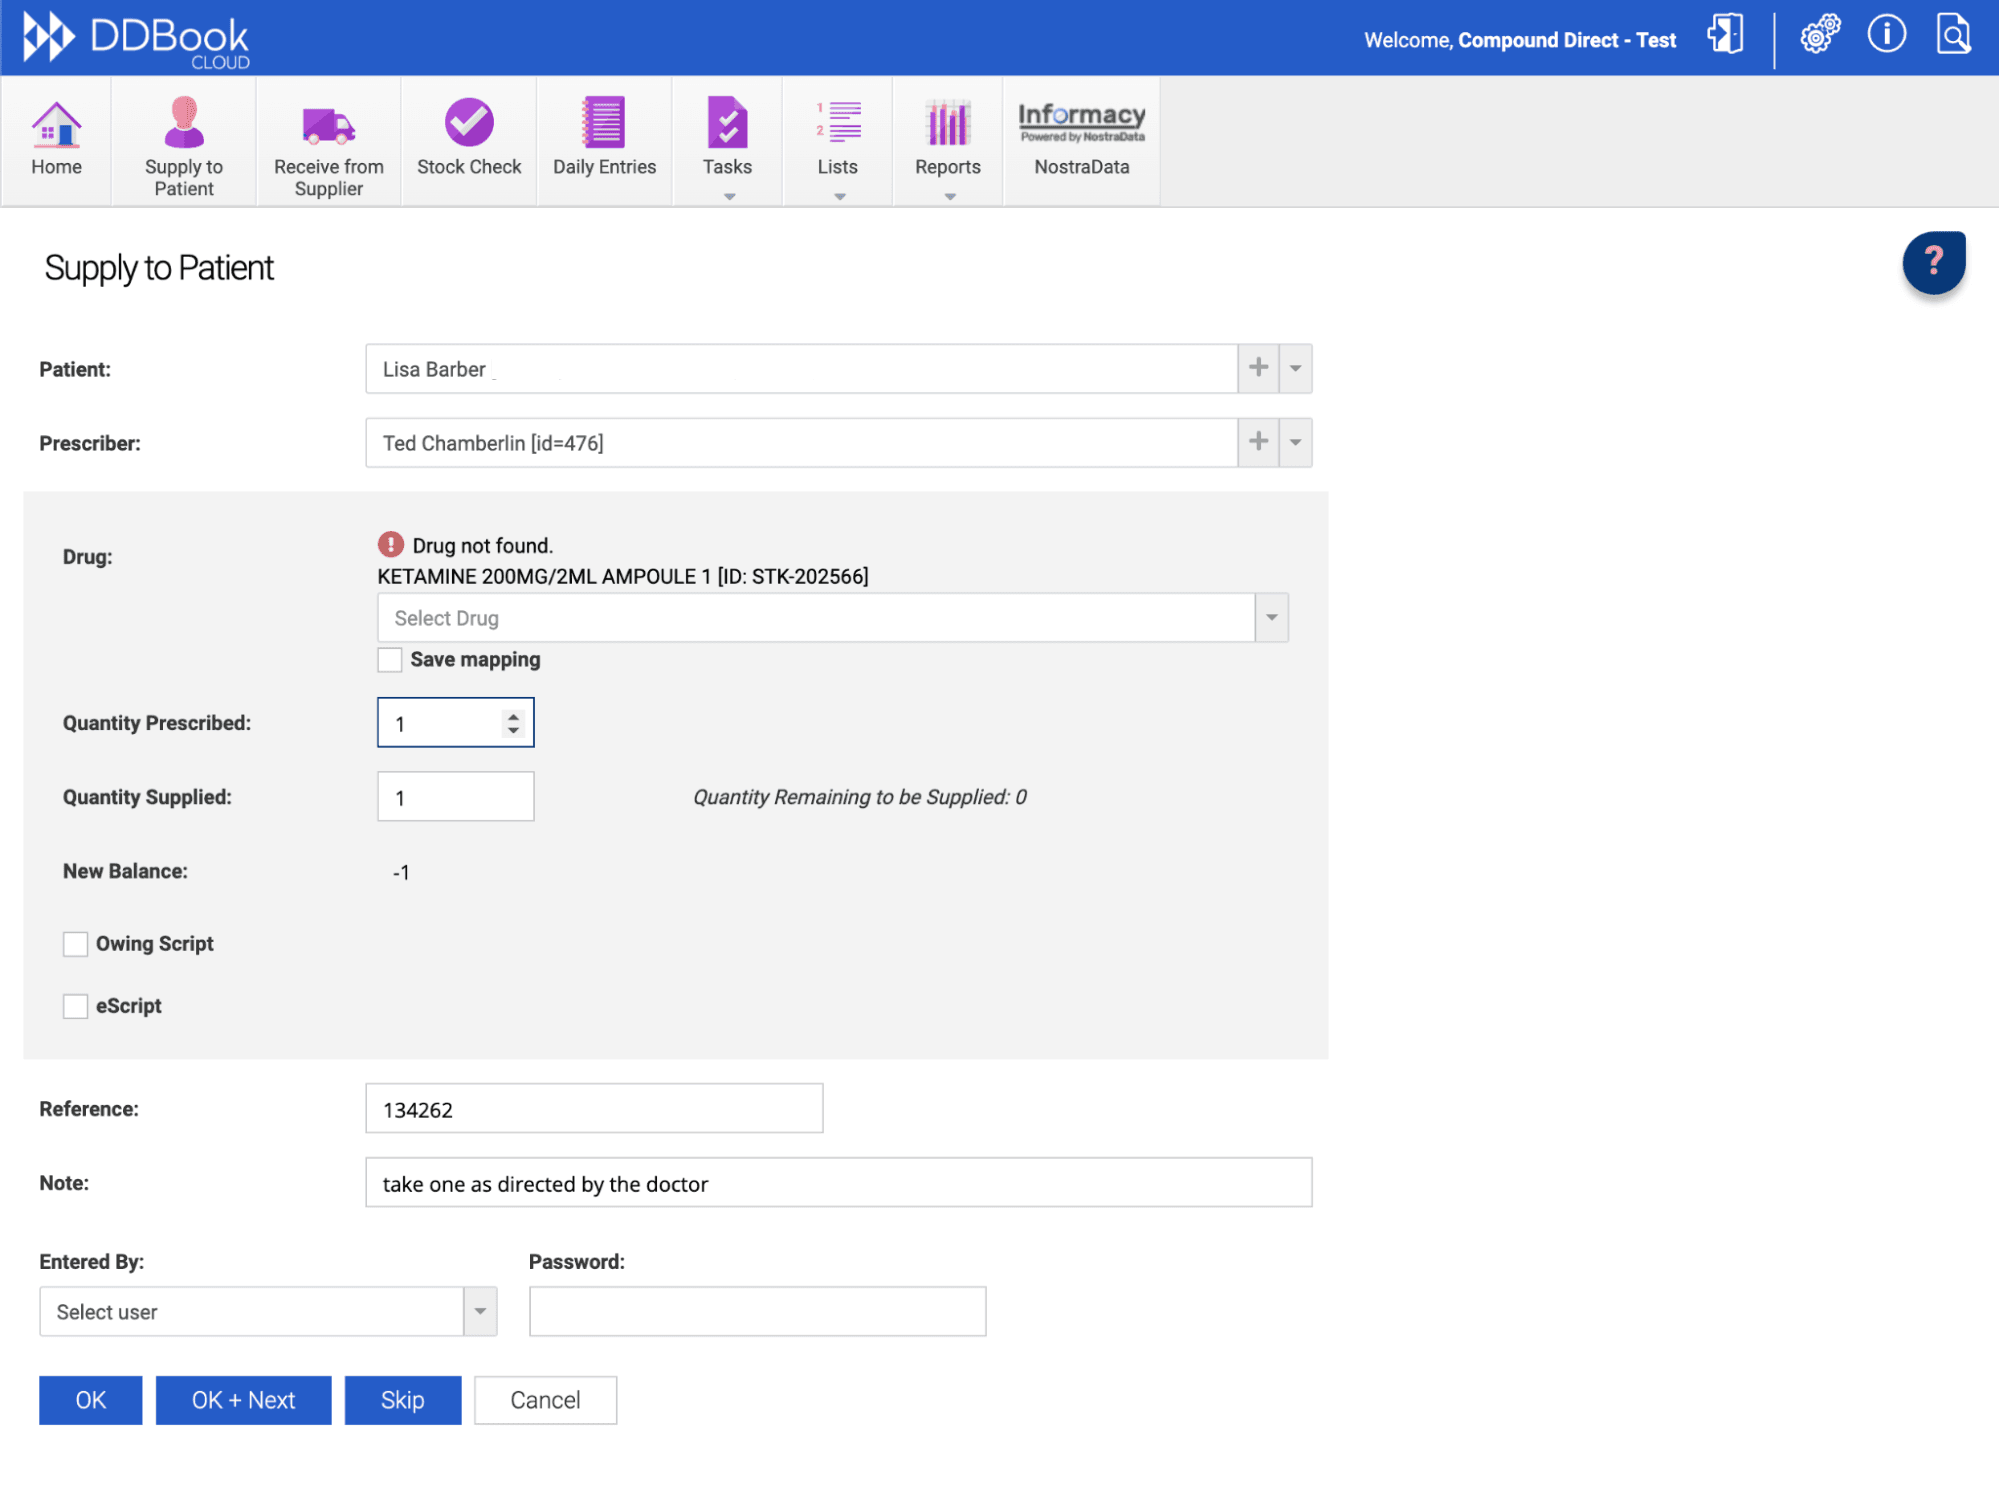Screen dimensions: 1999x1499
Task: Click the DDBook Cloud logo
Action: coord(137,40)
